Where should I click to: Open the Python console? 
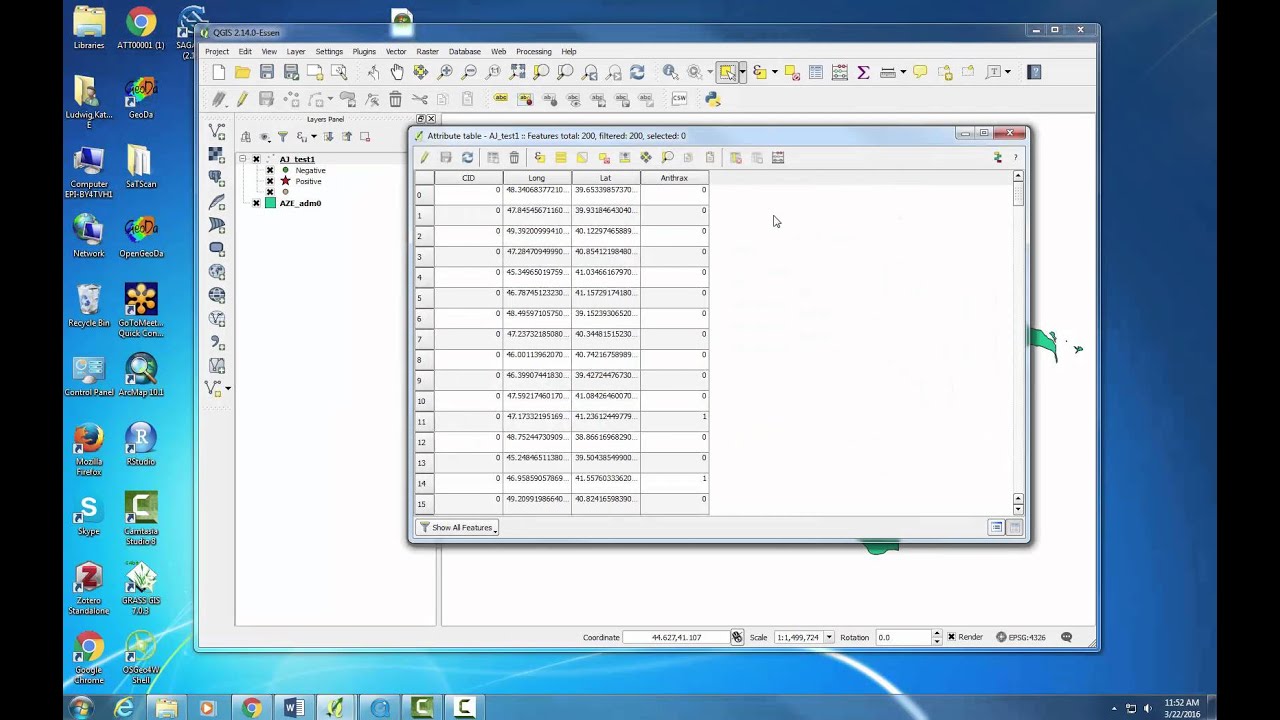click(712, 99)
